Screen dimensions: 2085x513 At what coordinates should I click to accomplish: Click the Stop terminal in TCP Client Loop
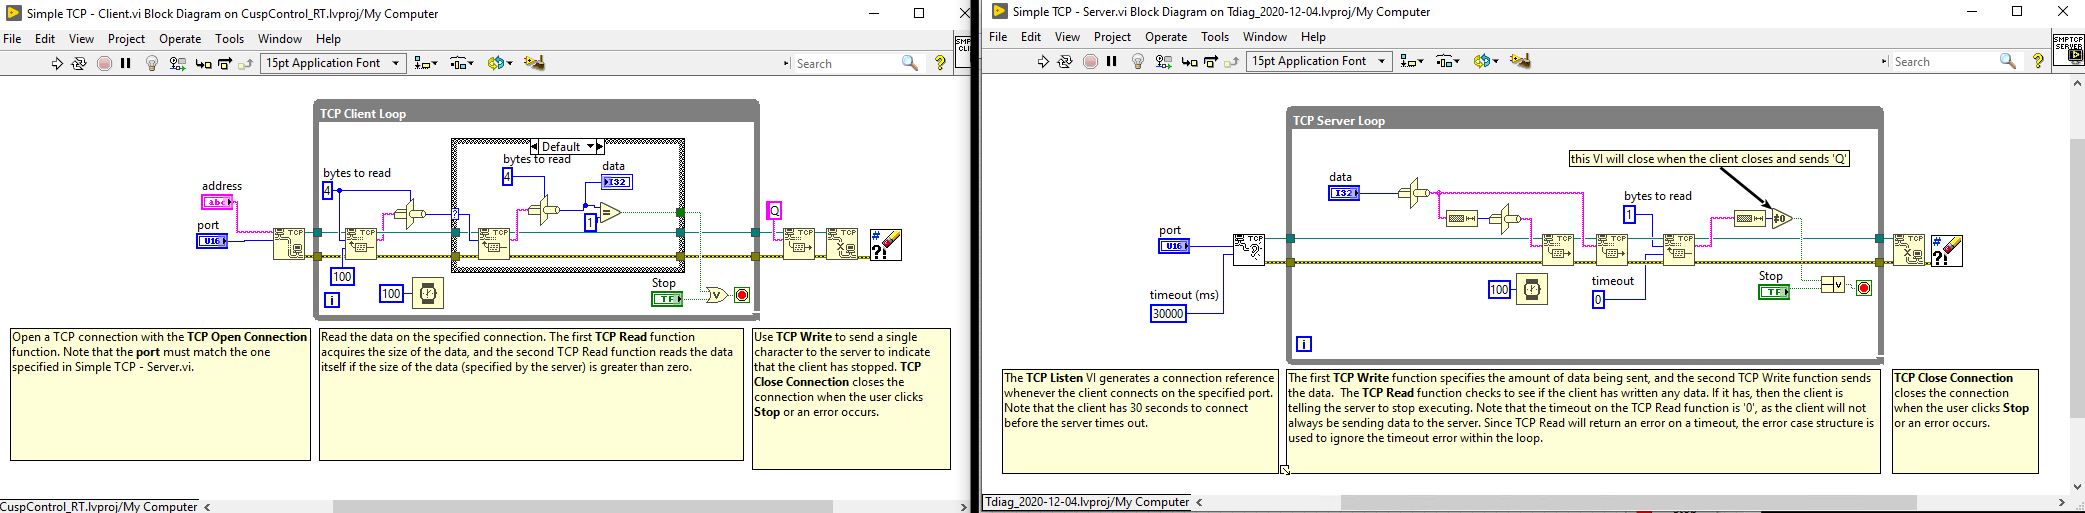coord(666,299)
